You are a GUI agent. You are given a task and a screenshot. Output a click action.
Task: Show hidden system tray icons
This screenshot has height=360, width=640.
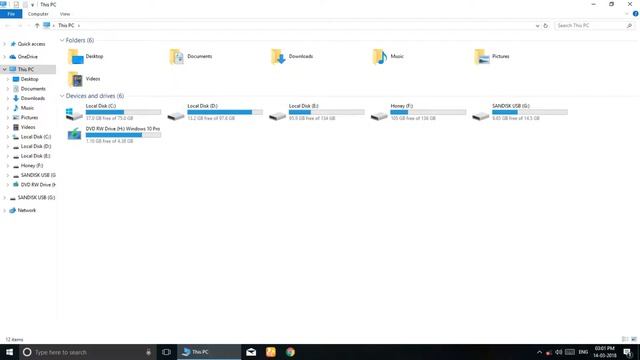pos(539,352)
